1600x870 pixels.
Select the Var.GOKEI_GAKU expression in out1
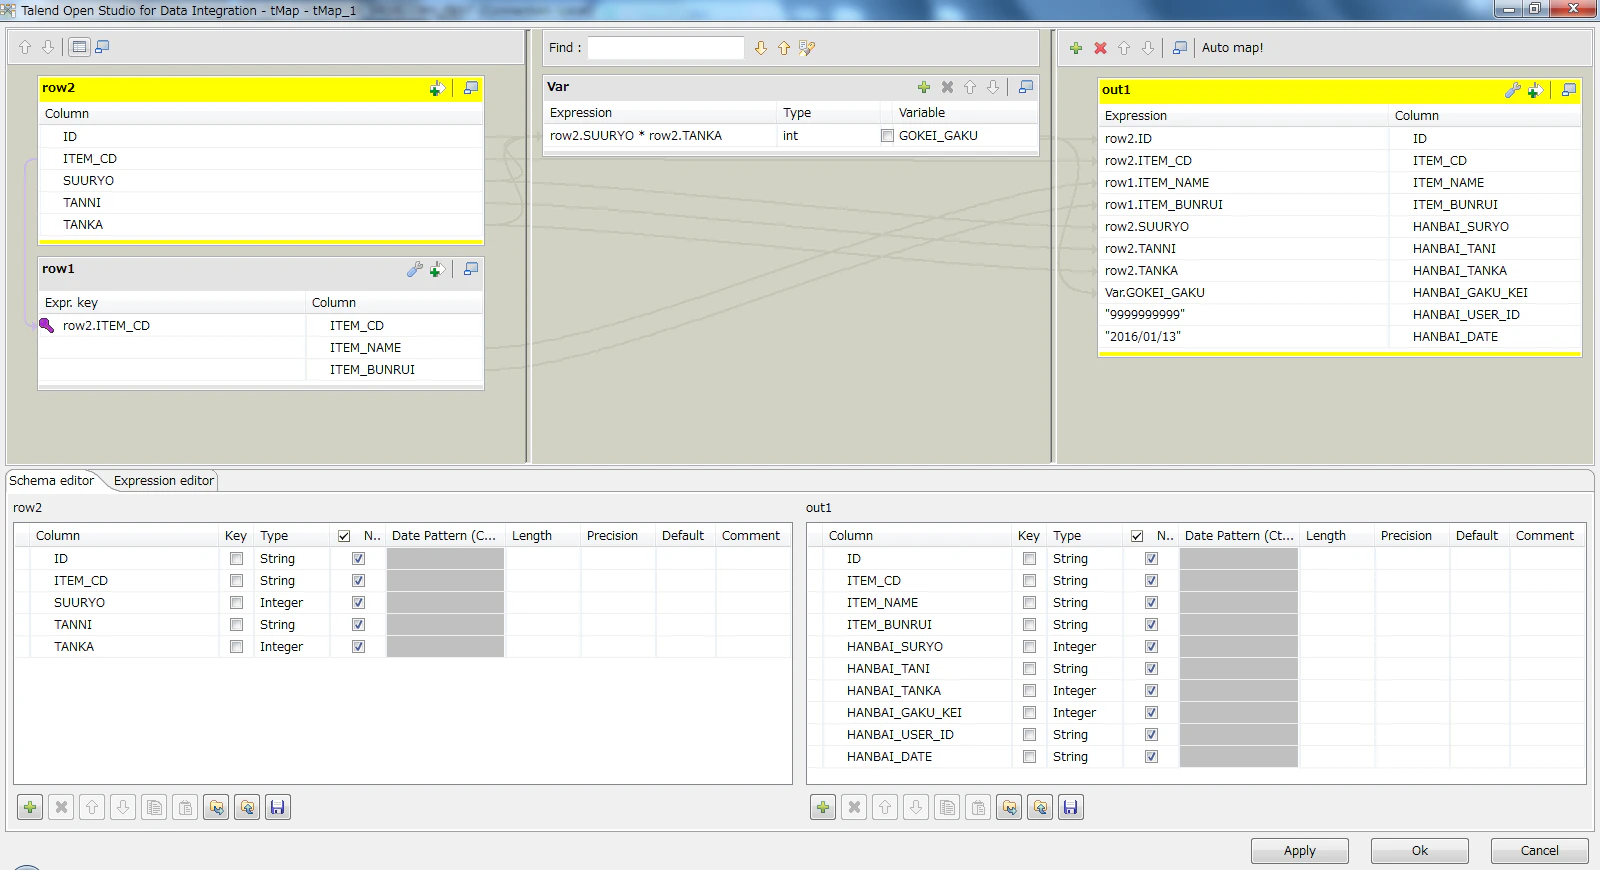[1243, 293]
